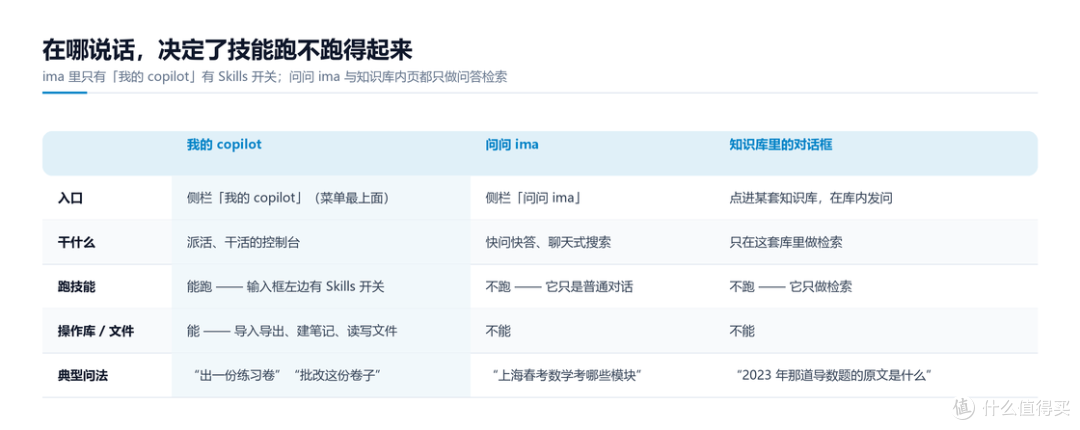Click the 典型问法 row label

pyautogui.click(x=82, y=376)
